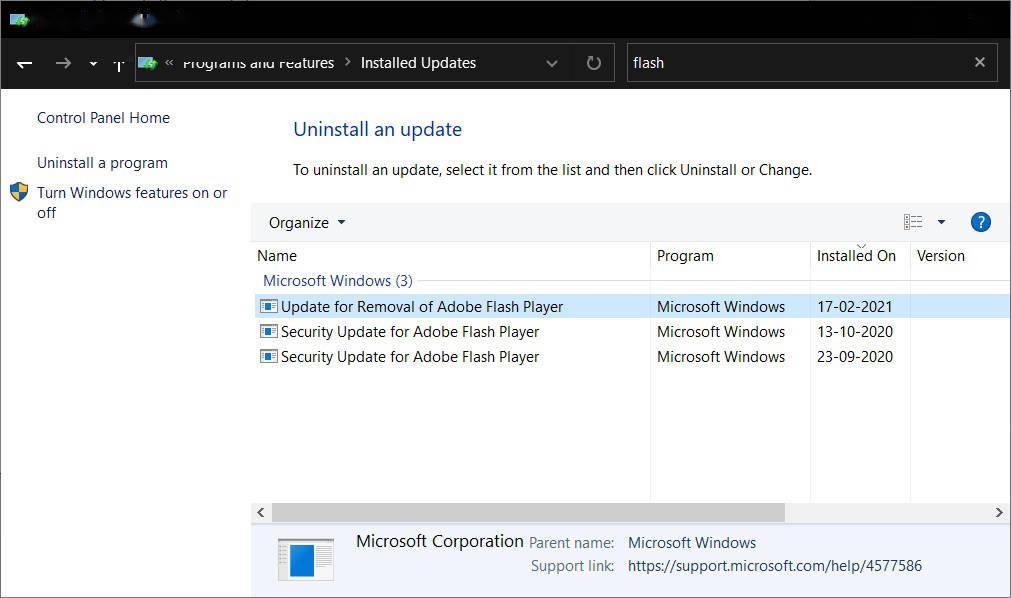The height and width of the screenshot is (598, 1011).
Task: Expand the address bar history dropdown
Action: coord(552,63)
